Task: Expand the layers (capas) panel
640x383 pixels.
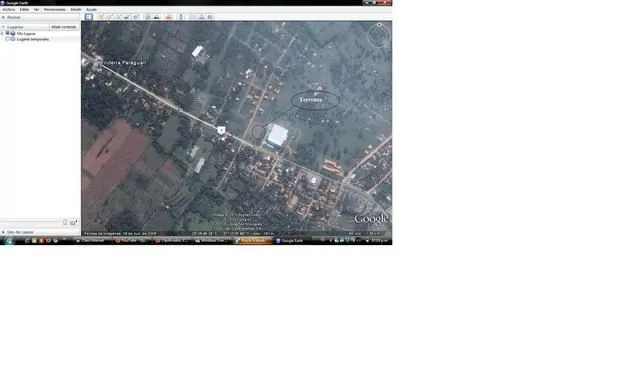Action: (x=3, y=232)
